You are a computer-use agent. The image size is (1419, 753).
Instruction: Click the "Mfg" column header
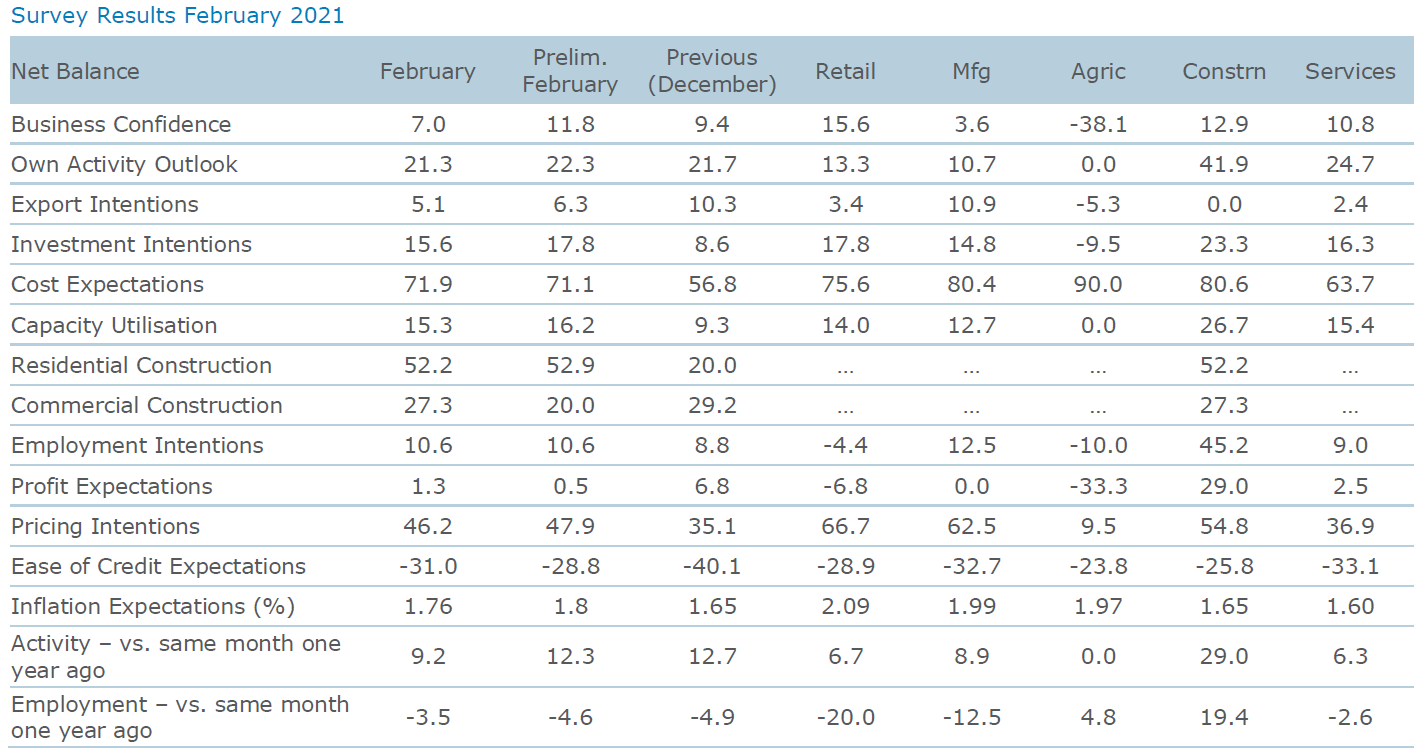(x=971, y=71)
